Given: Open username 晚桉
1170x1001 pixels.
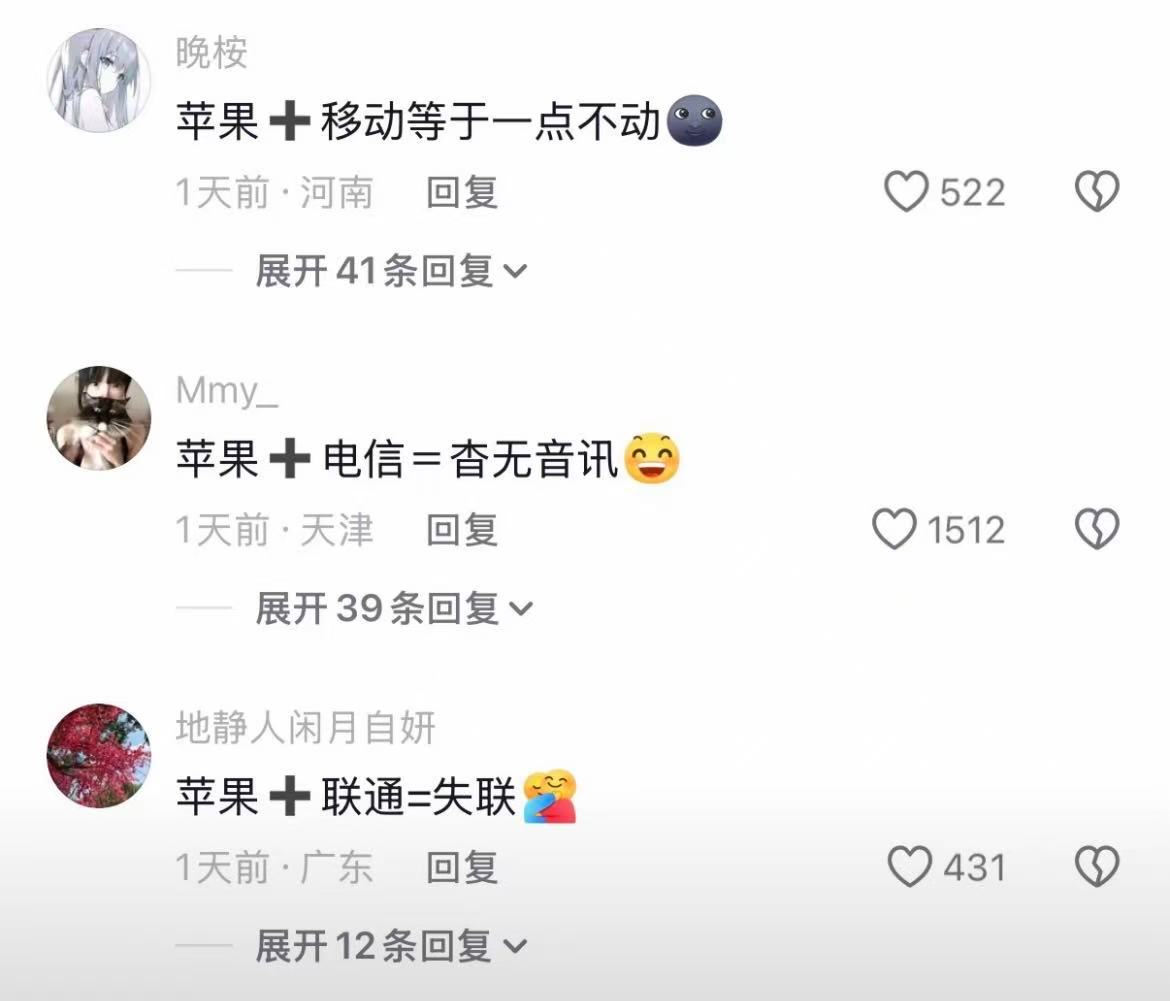Looking at the screenshot, I should point(211,53).
